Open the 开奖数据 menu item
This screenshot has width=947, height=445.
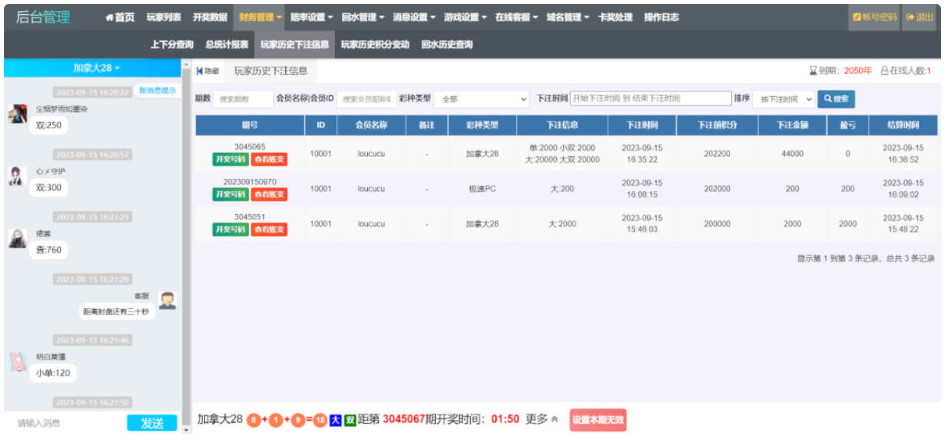[x=210, y=18]
